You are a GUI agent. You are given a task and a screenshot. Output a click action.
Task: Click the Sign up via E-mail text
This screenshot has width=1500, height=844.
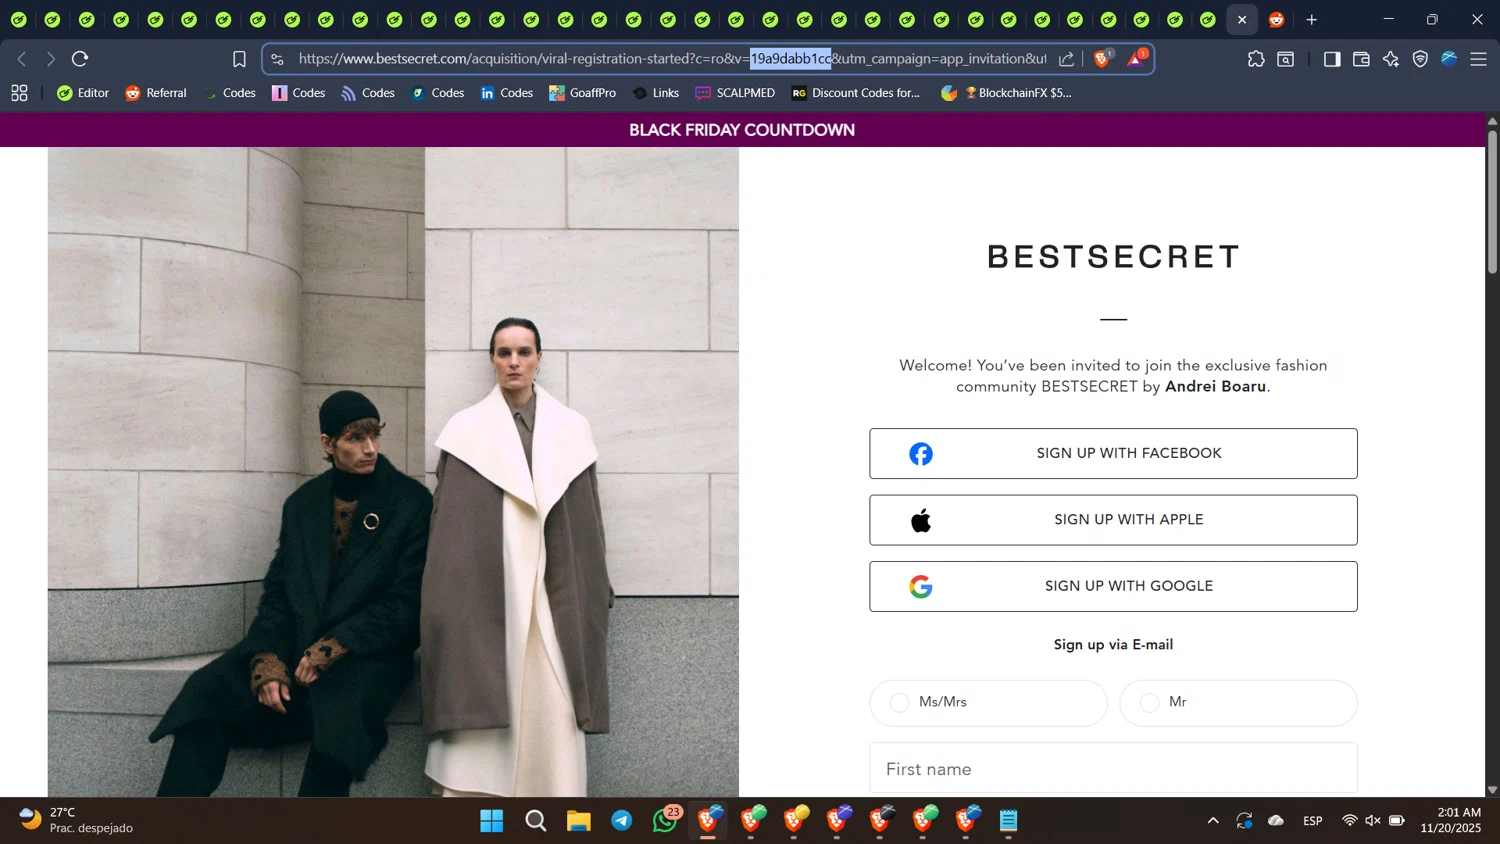point(1113,645)
